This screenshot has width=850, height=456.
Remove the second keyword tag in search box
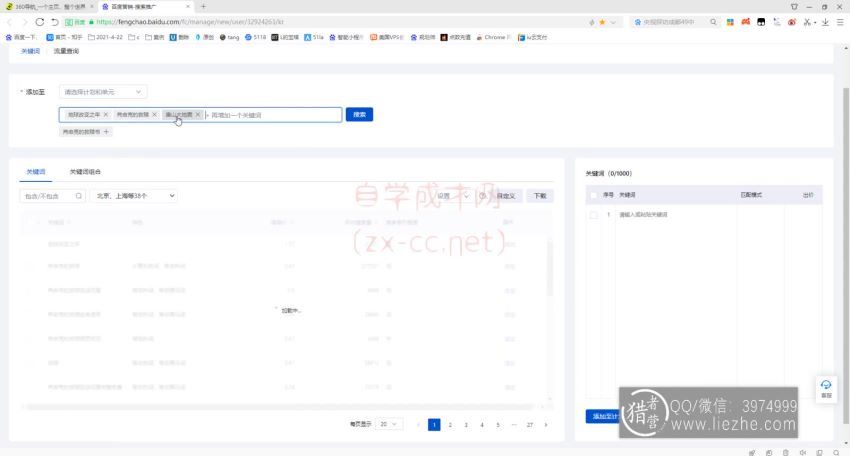[154, 115]
